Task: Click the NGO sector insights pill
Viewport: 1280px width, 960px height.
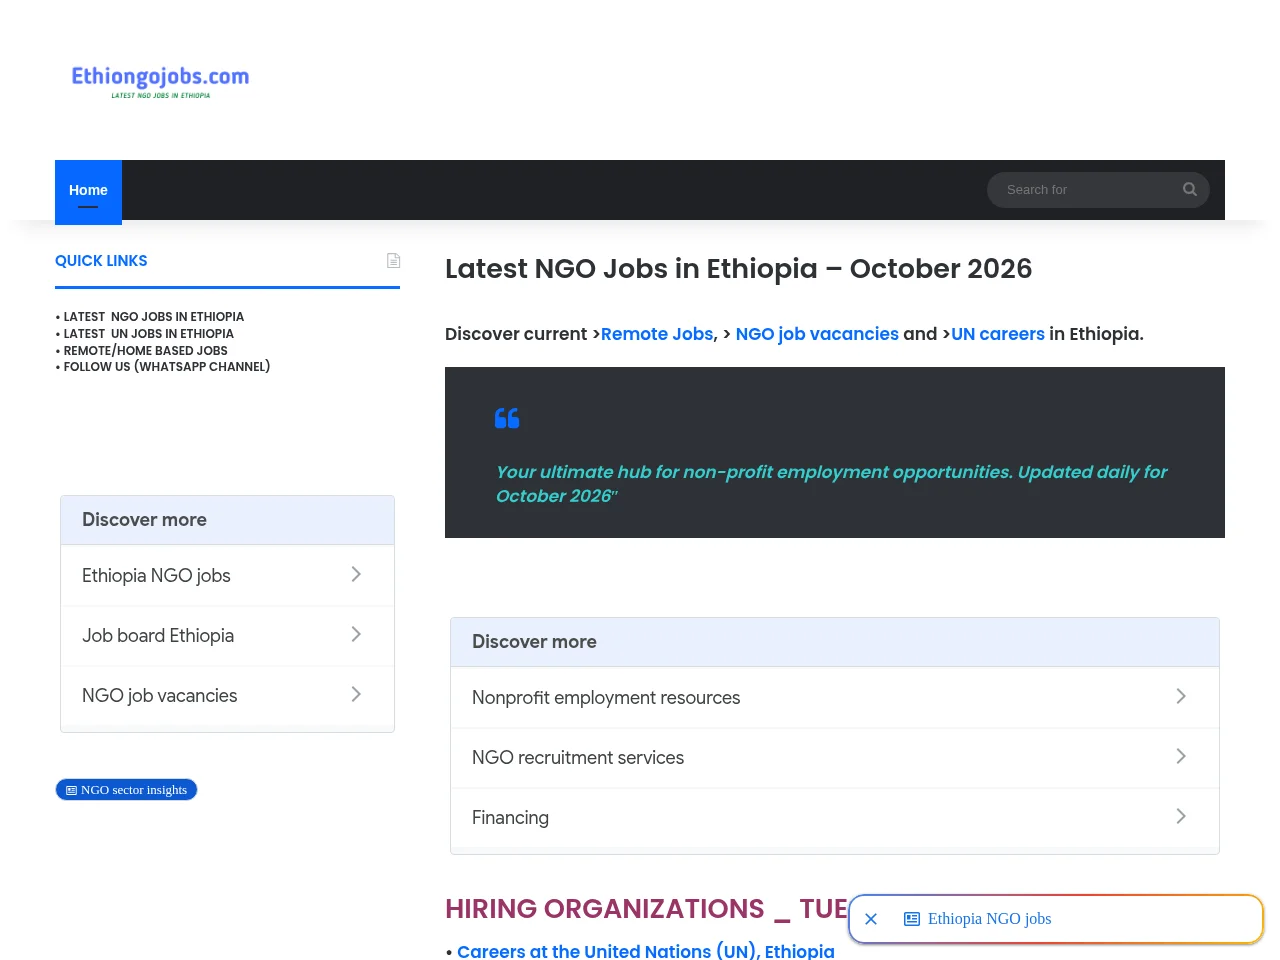Action: 126,790
